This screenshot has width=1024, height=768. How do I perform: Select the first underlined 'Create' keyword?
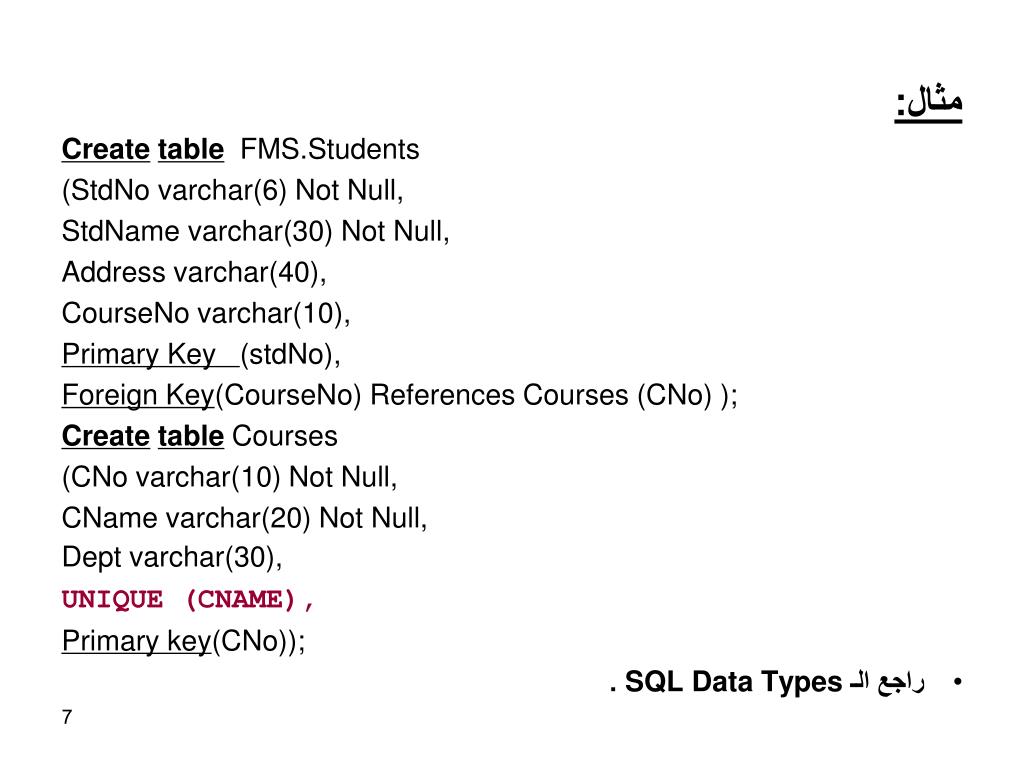(106, 150)
